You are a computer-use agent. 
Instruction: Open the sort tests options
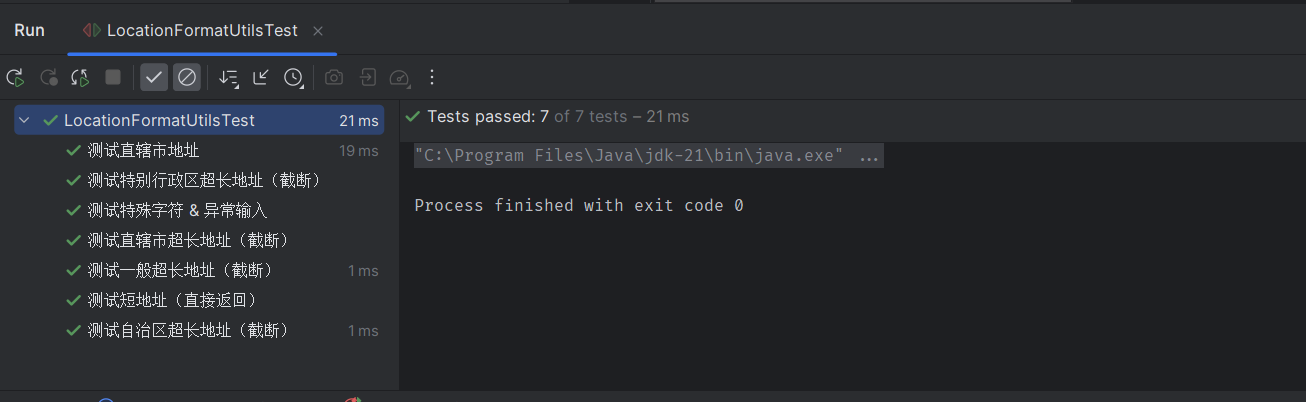click(x=229, y=77)
